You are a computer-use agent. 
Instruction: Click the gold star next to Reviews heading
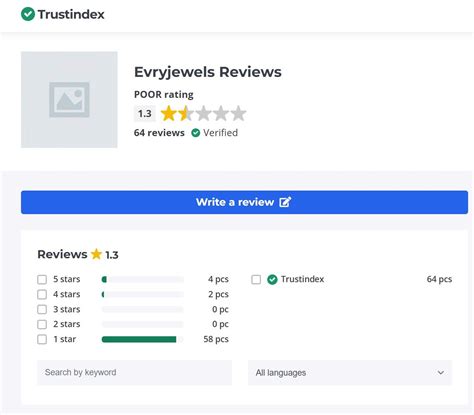click(x=96, y=254)
